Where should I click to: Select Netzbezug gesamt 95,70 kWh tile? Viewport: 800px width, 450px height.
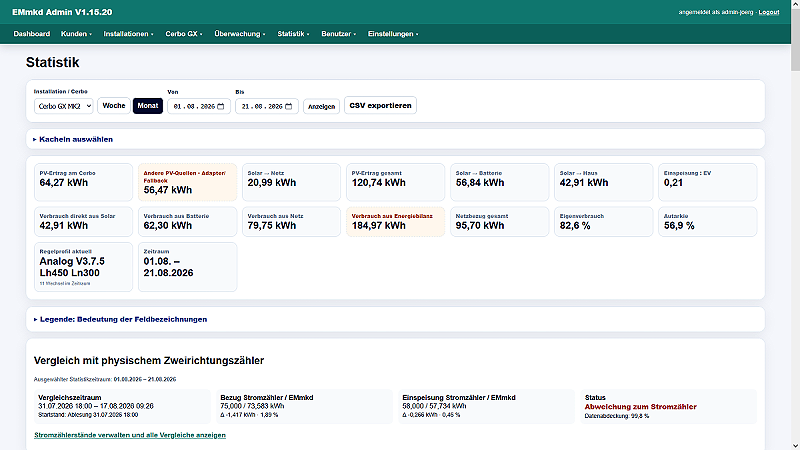(499, 221)
